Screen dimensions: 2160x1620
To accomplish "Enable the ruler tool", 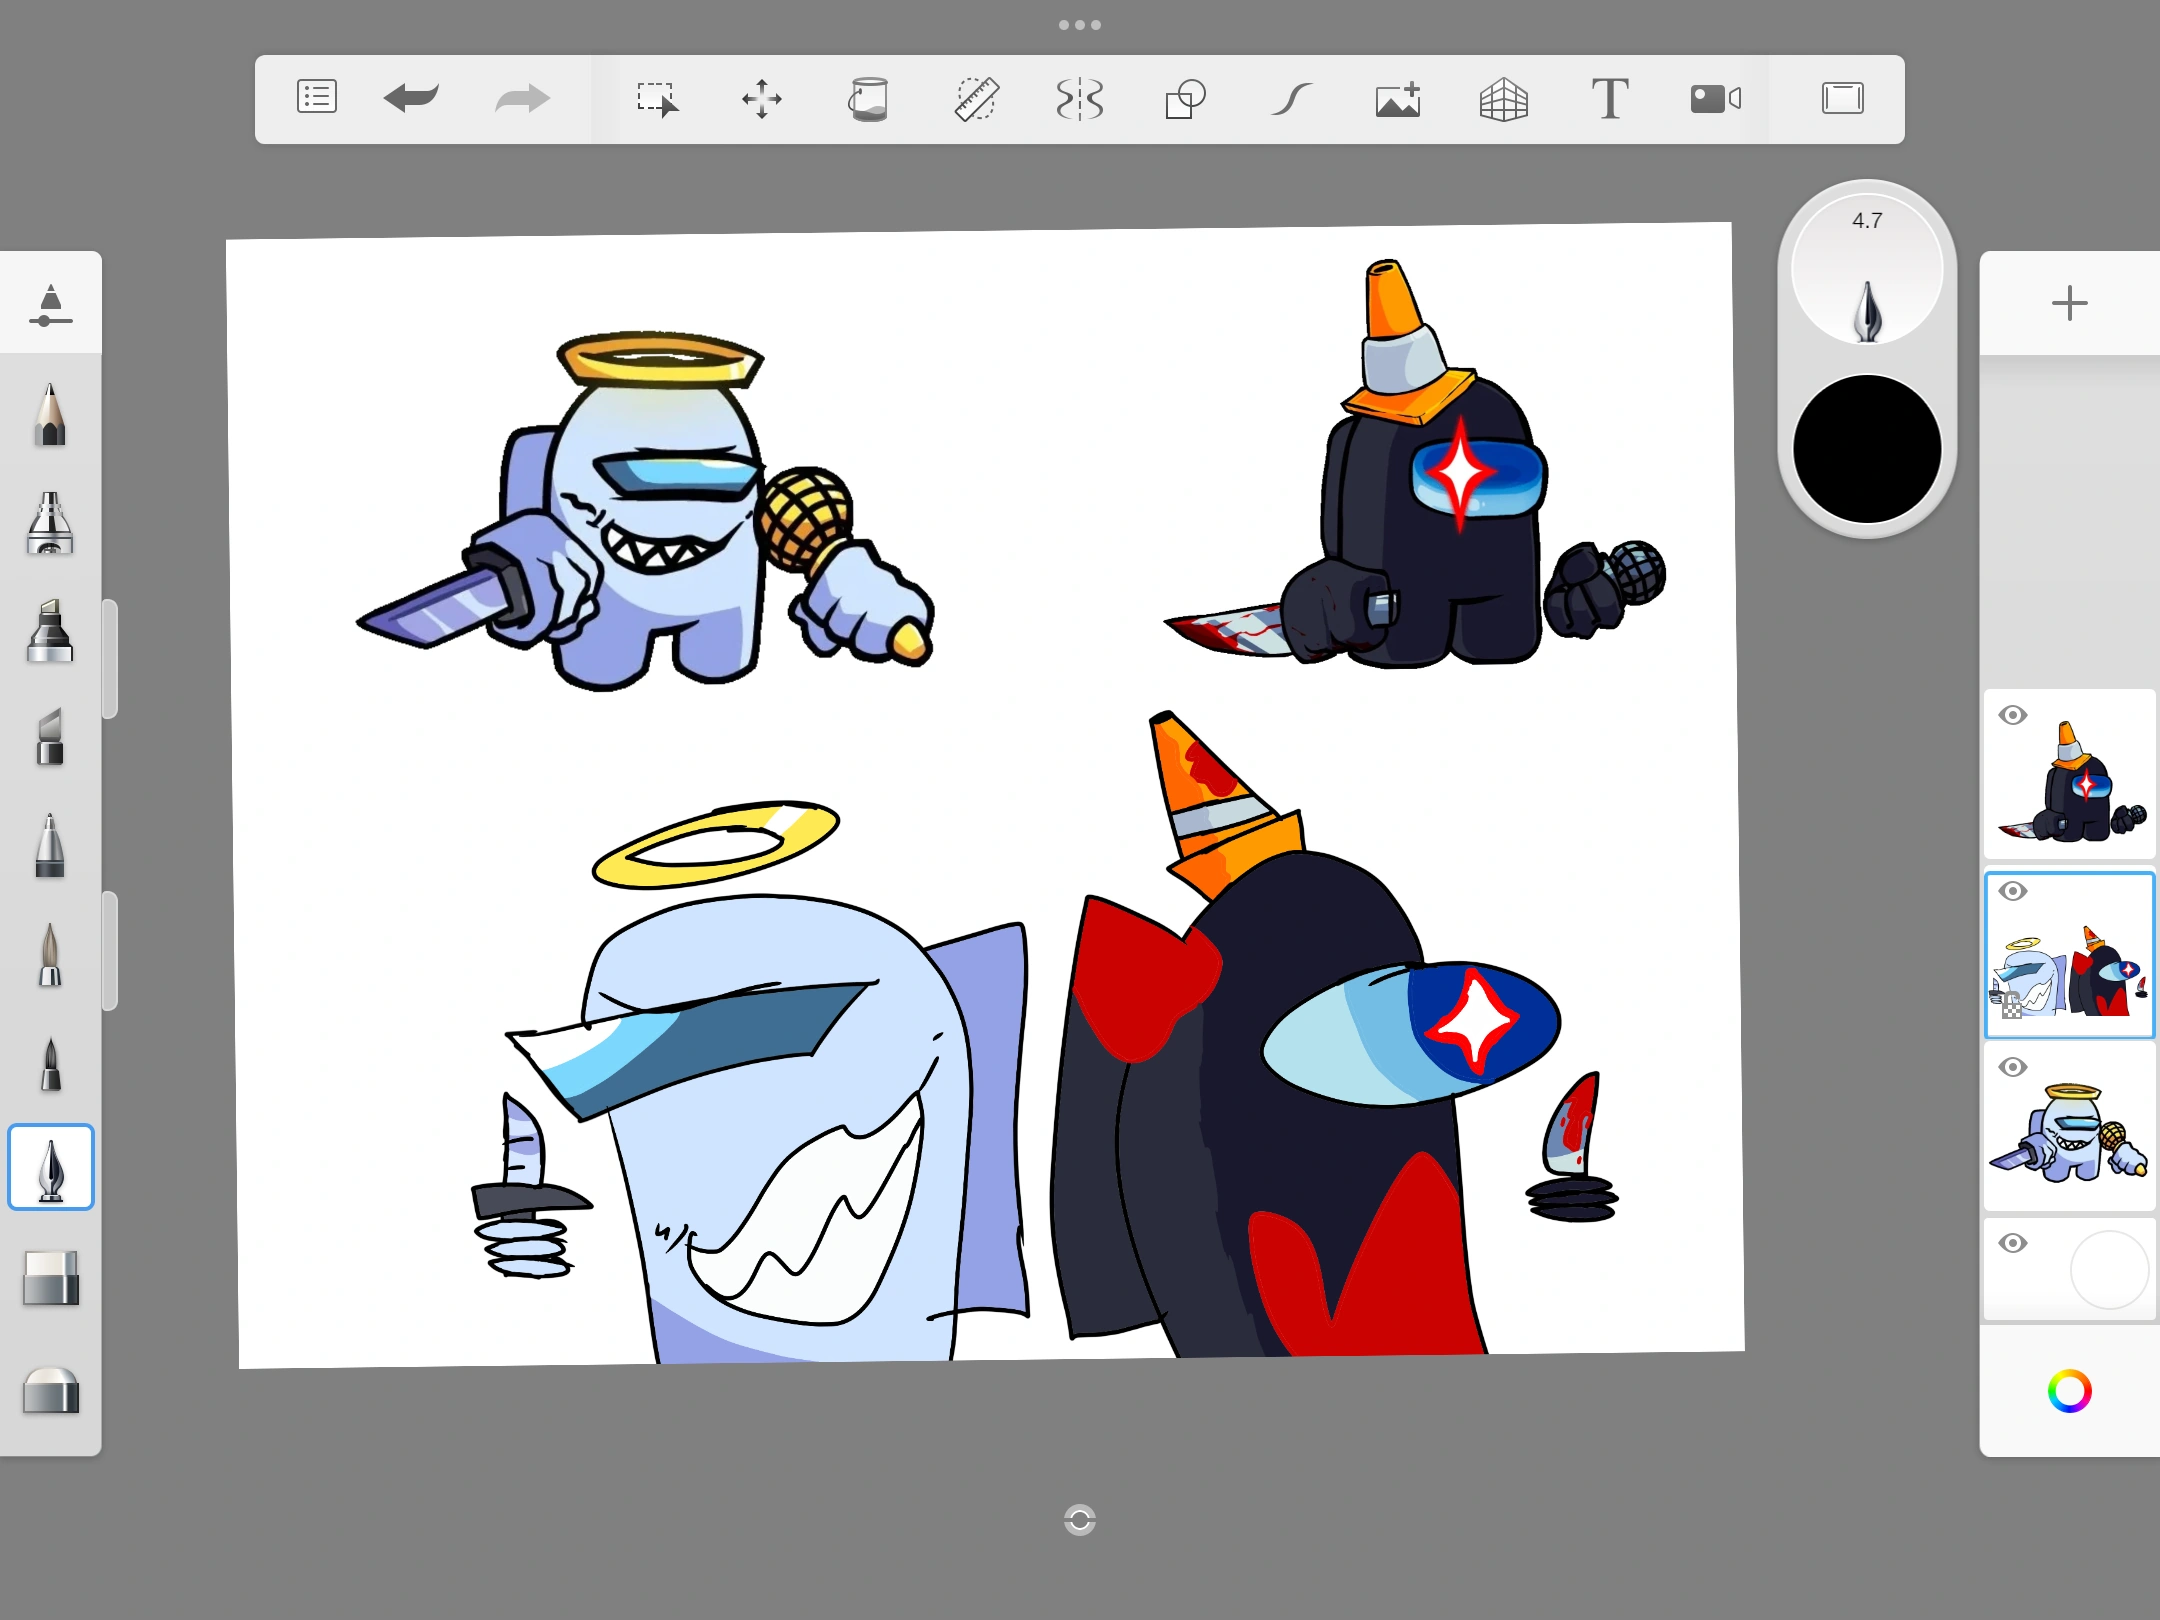I will (x=977, y=100).
